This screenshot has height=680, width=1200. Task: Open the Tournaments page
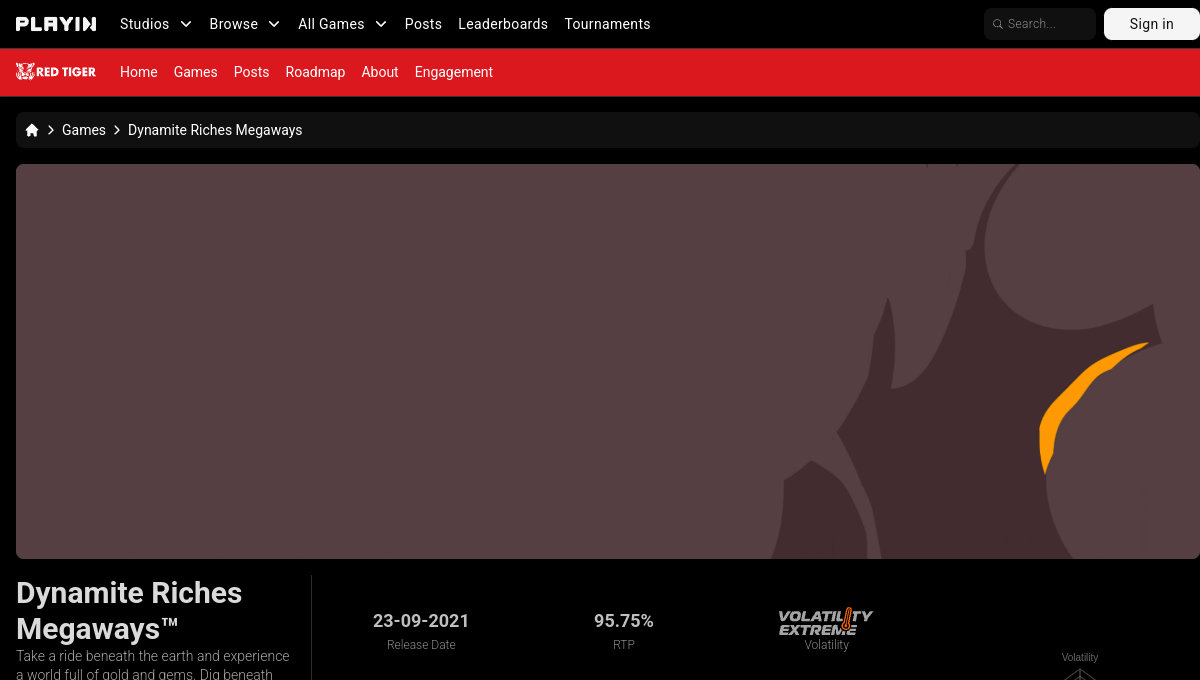(x=607, y=24)
